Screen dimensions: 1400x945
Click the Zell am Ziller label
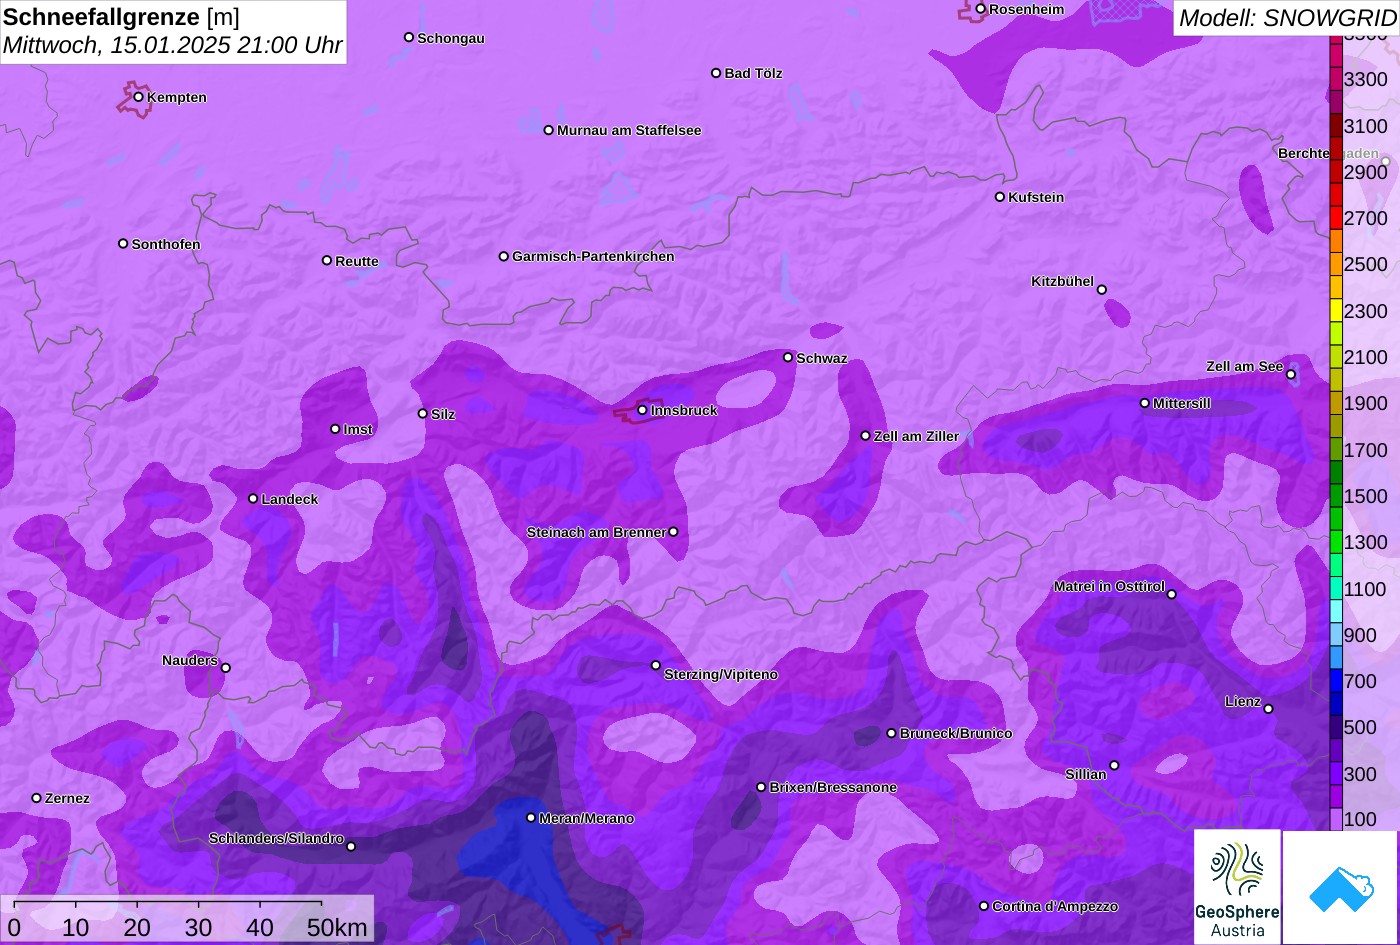coord(916,436)
